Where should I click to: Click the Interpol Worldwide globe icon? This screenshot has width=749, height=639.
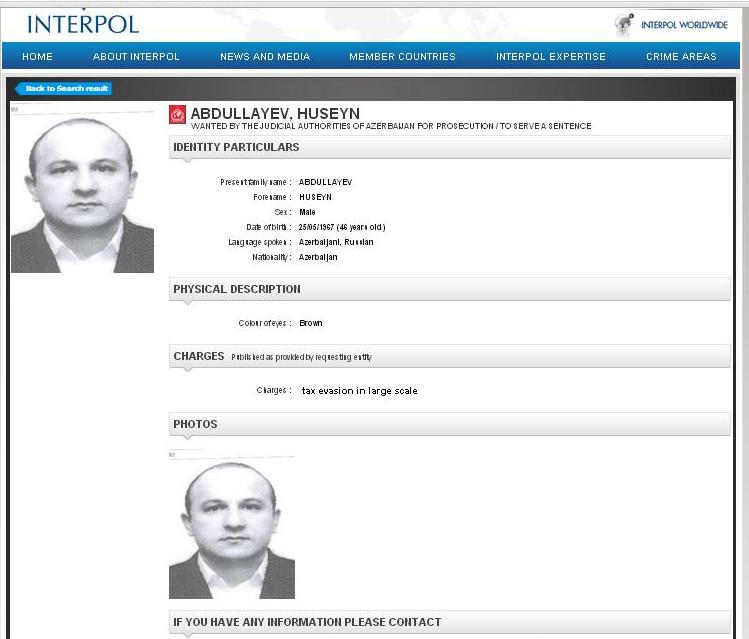click(x=624, y=25)
